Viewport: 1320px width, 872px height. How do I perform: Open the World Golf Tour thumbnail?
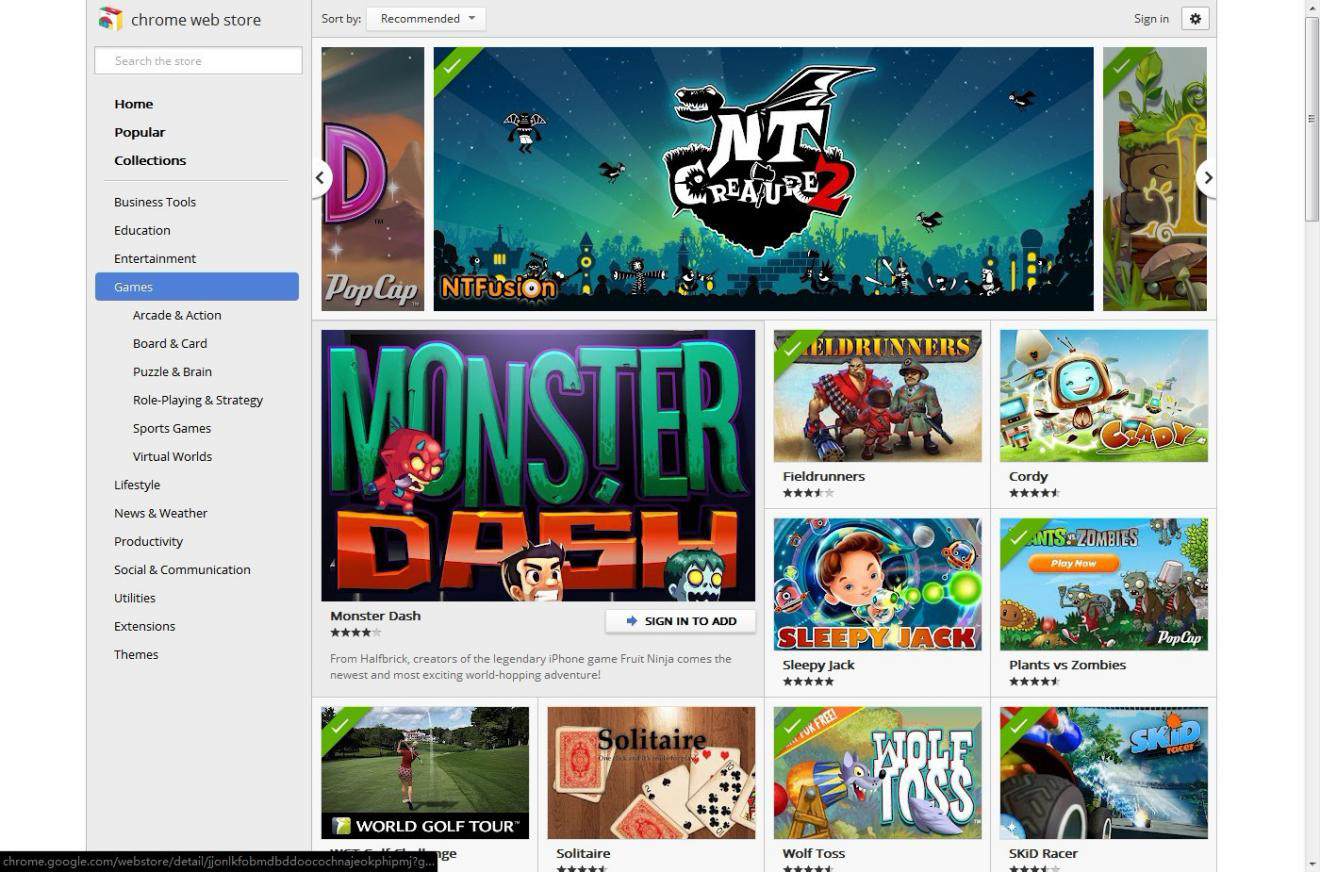425,773
